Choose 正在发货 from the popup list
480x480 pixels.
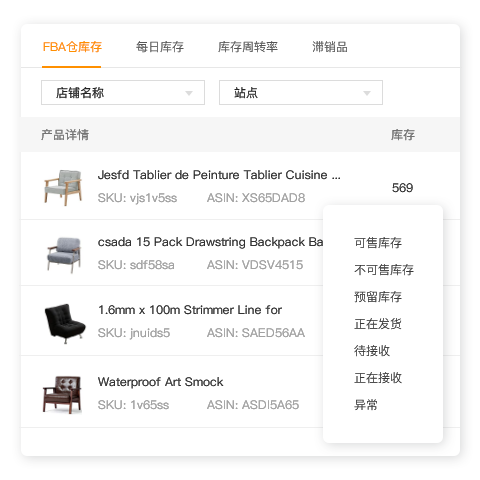pyautogui.click(x=378, y=324)
